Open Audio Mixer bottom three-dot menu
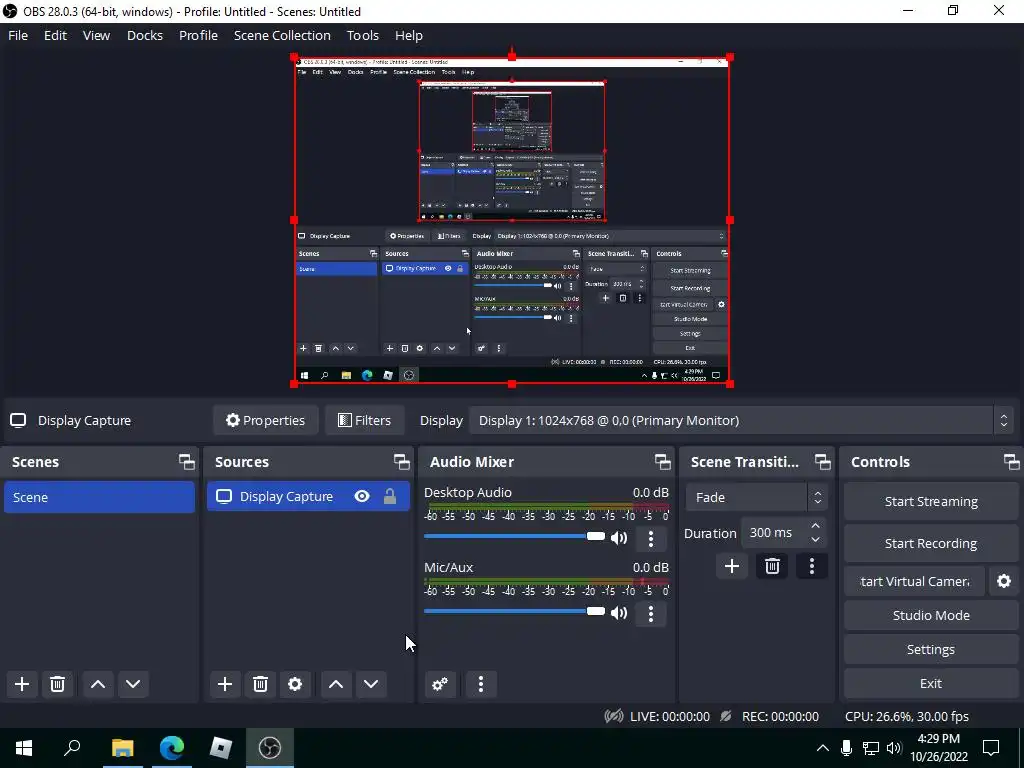 (x=481, y=684)
